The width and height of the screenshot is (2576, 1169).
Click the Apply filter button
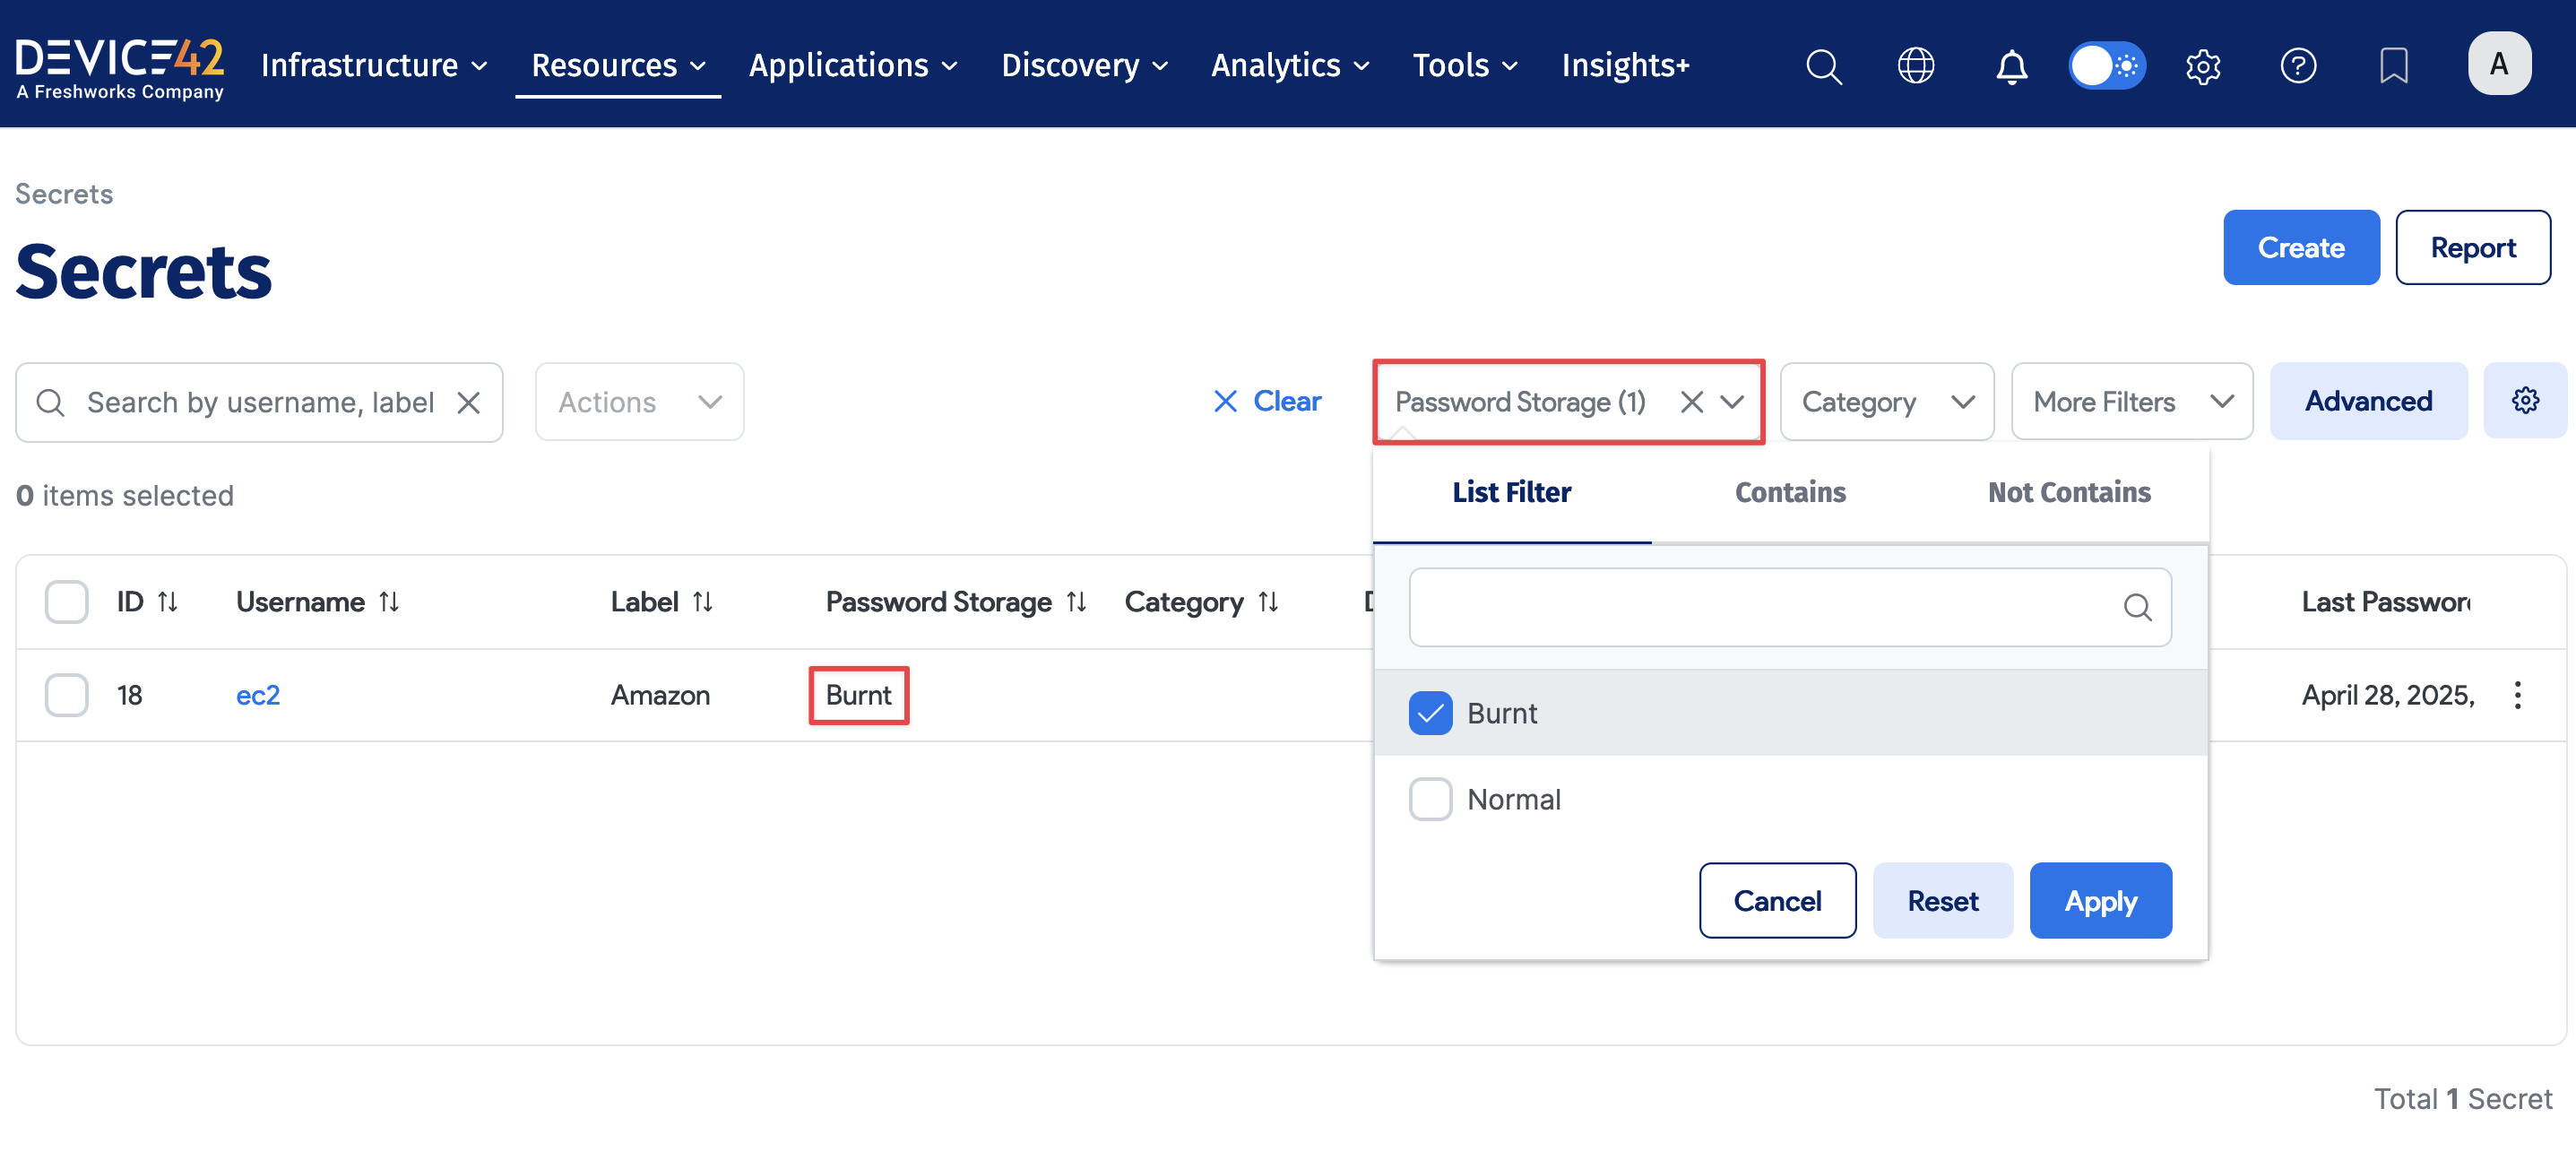[x=2100, y=900]
